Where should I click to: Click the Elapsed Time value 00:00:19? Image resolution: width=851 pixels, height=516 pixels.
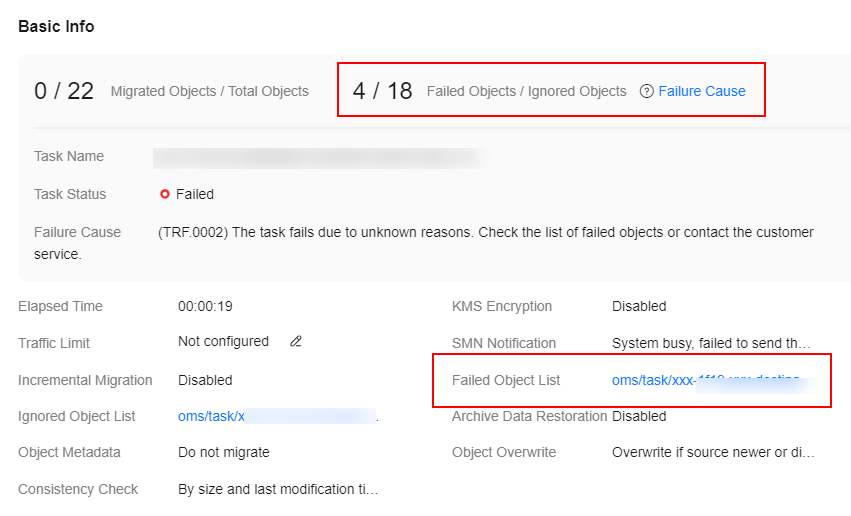[x=205, y=306]
